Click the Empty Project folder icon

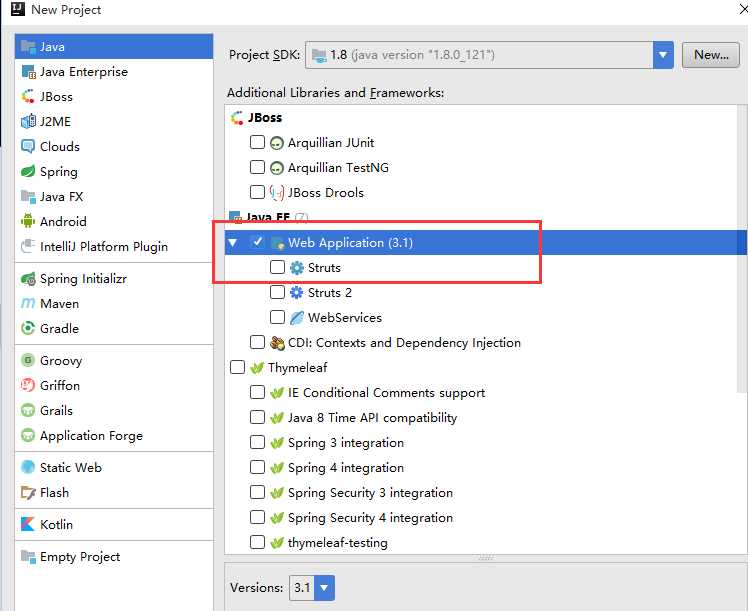tap(28, 556)
